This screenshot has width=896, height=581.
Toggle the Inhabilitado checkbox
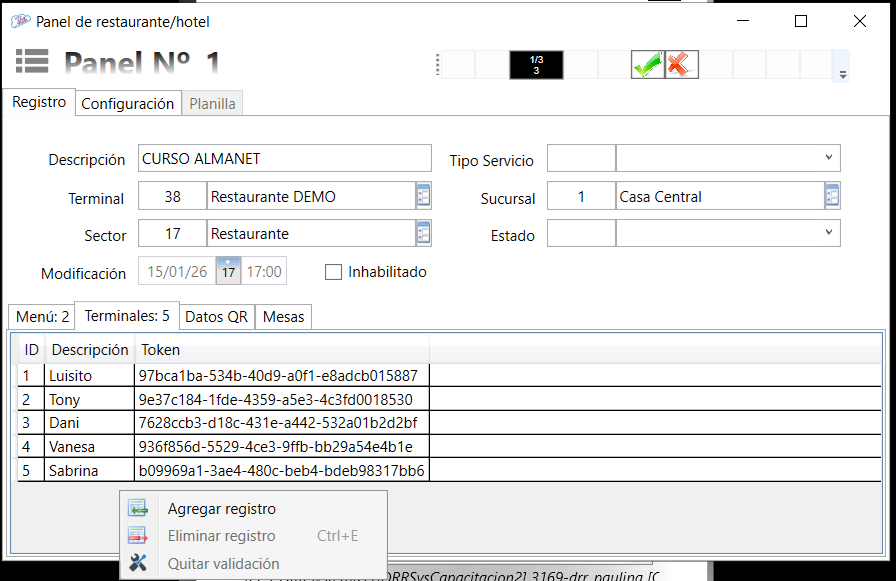coord(334,272)
